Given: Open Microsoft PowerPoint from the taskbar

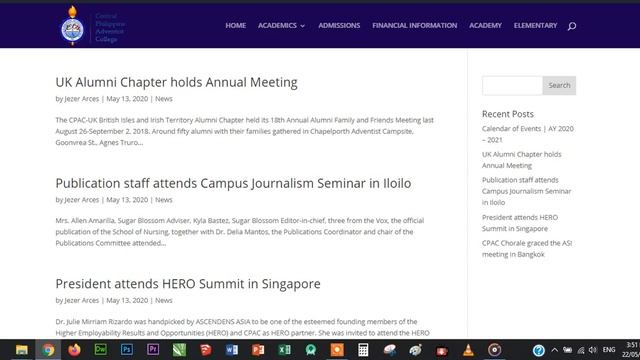Looking at the screenshot, I should click(x=258, y=350).
